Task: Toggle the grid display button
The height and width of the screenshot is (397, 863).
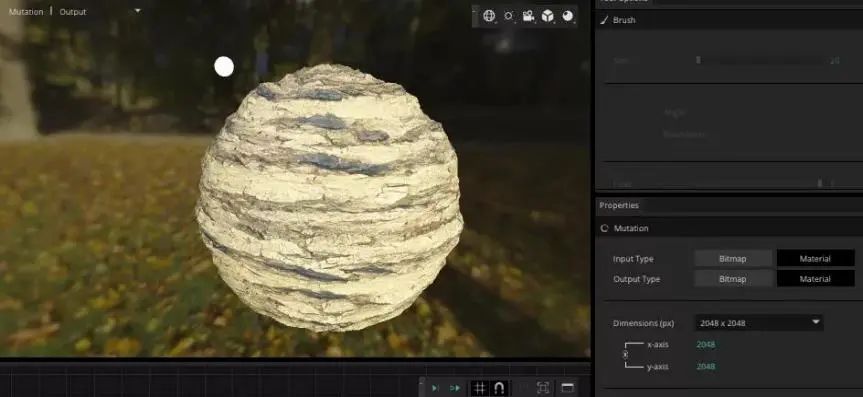Action: point(480,388)
